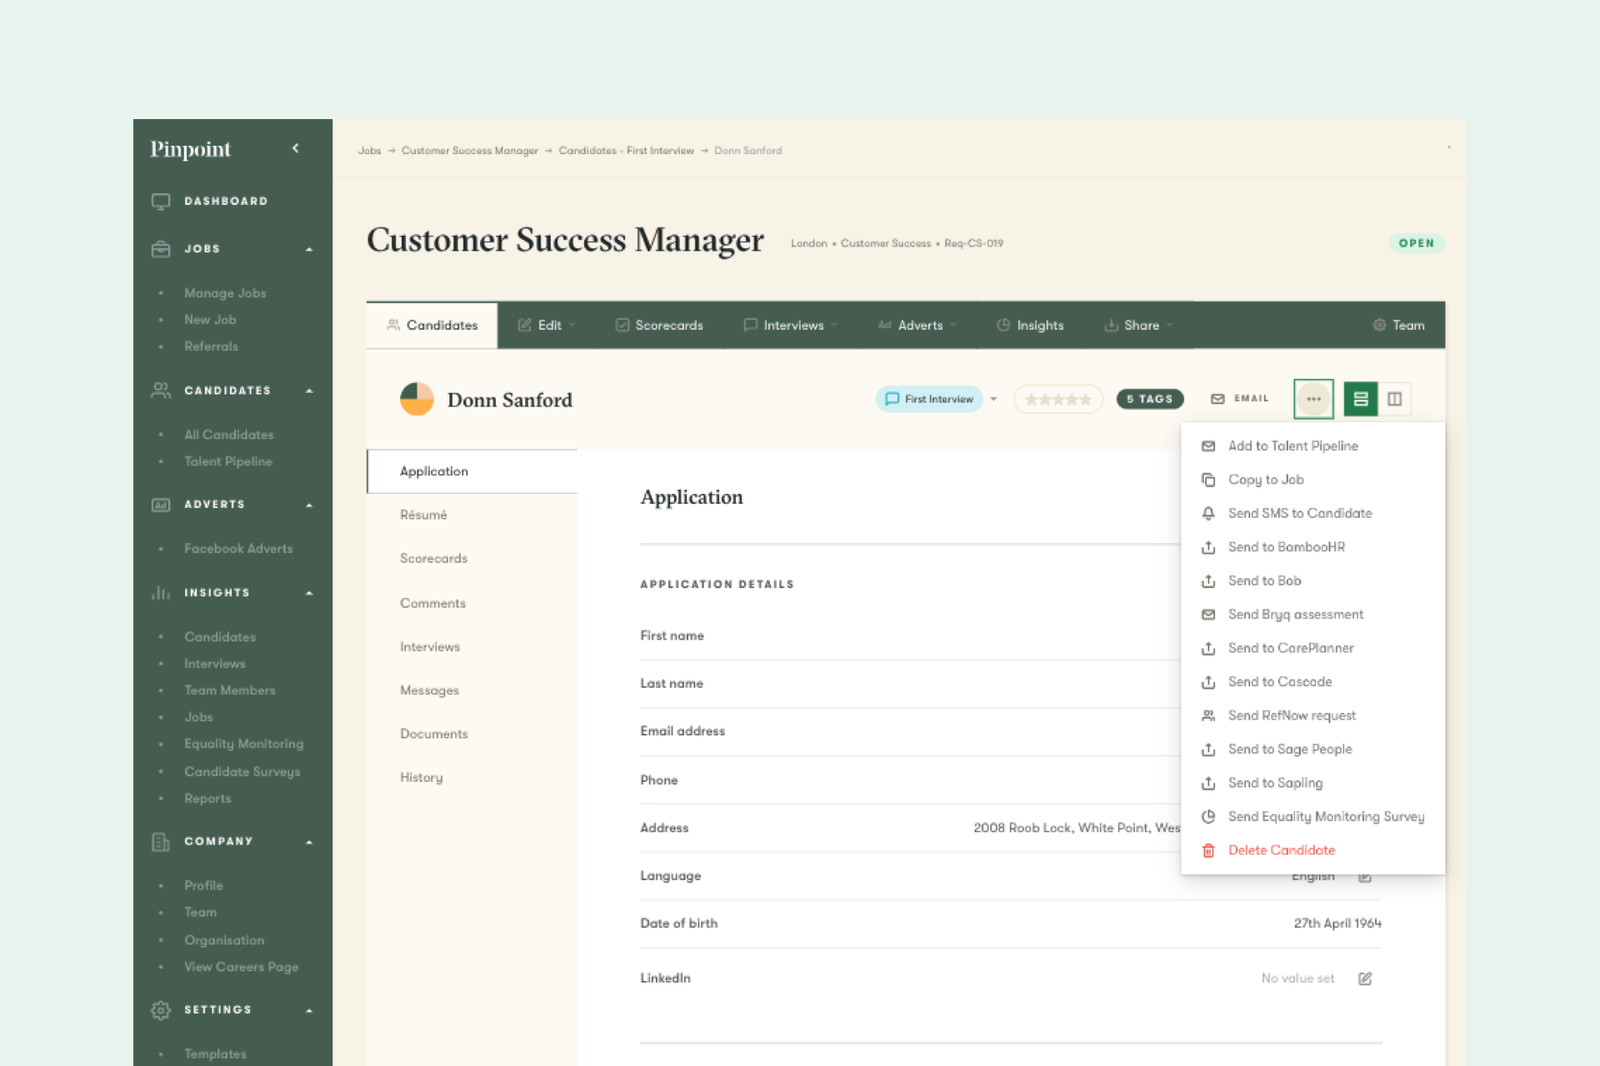
Task: Click the Company building icon in sidebar
Action: click(x=160, y=841)
